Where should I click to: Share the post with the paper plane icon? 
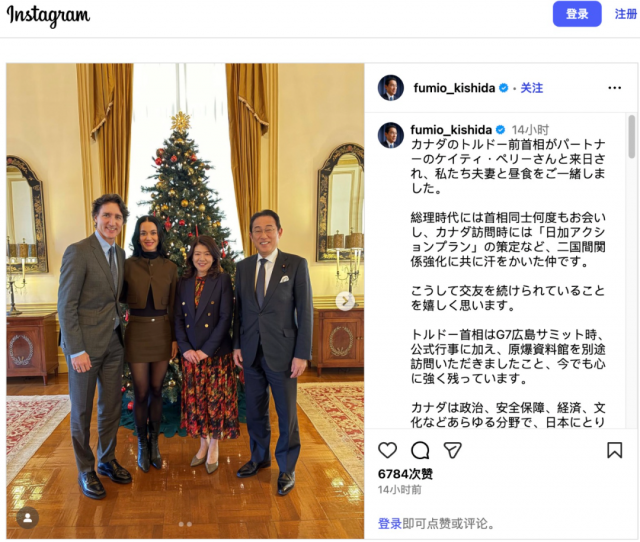click(x=452, y=451)
